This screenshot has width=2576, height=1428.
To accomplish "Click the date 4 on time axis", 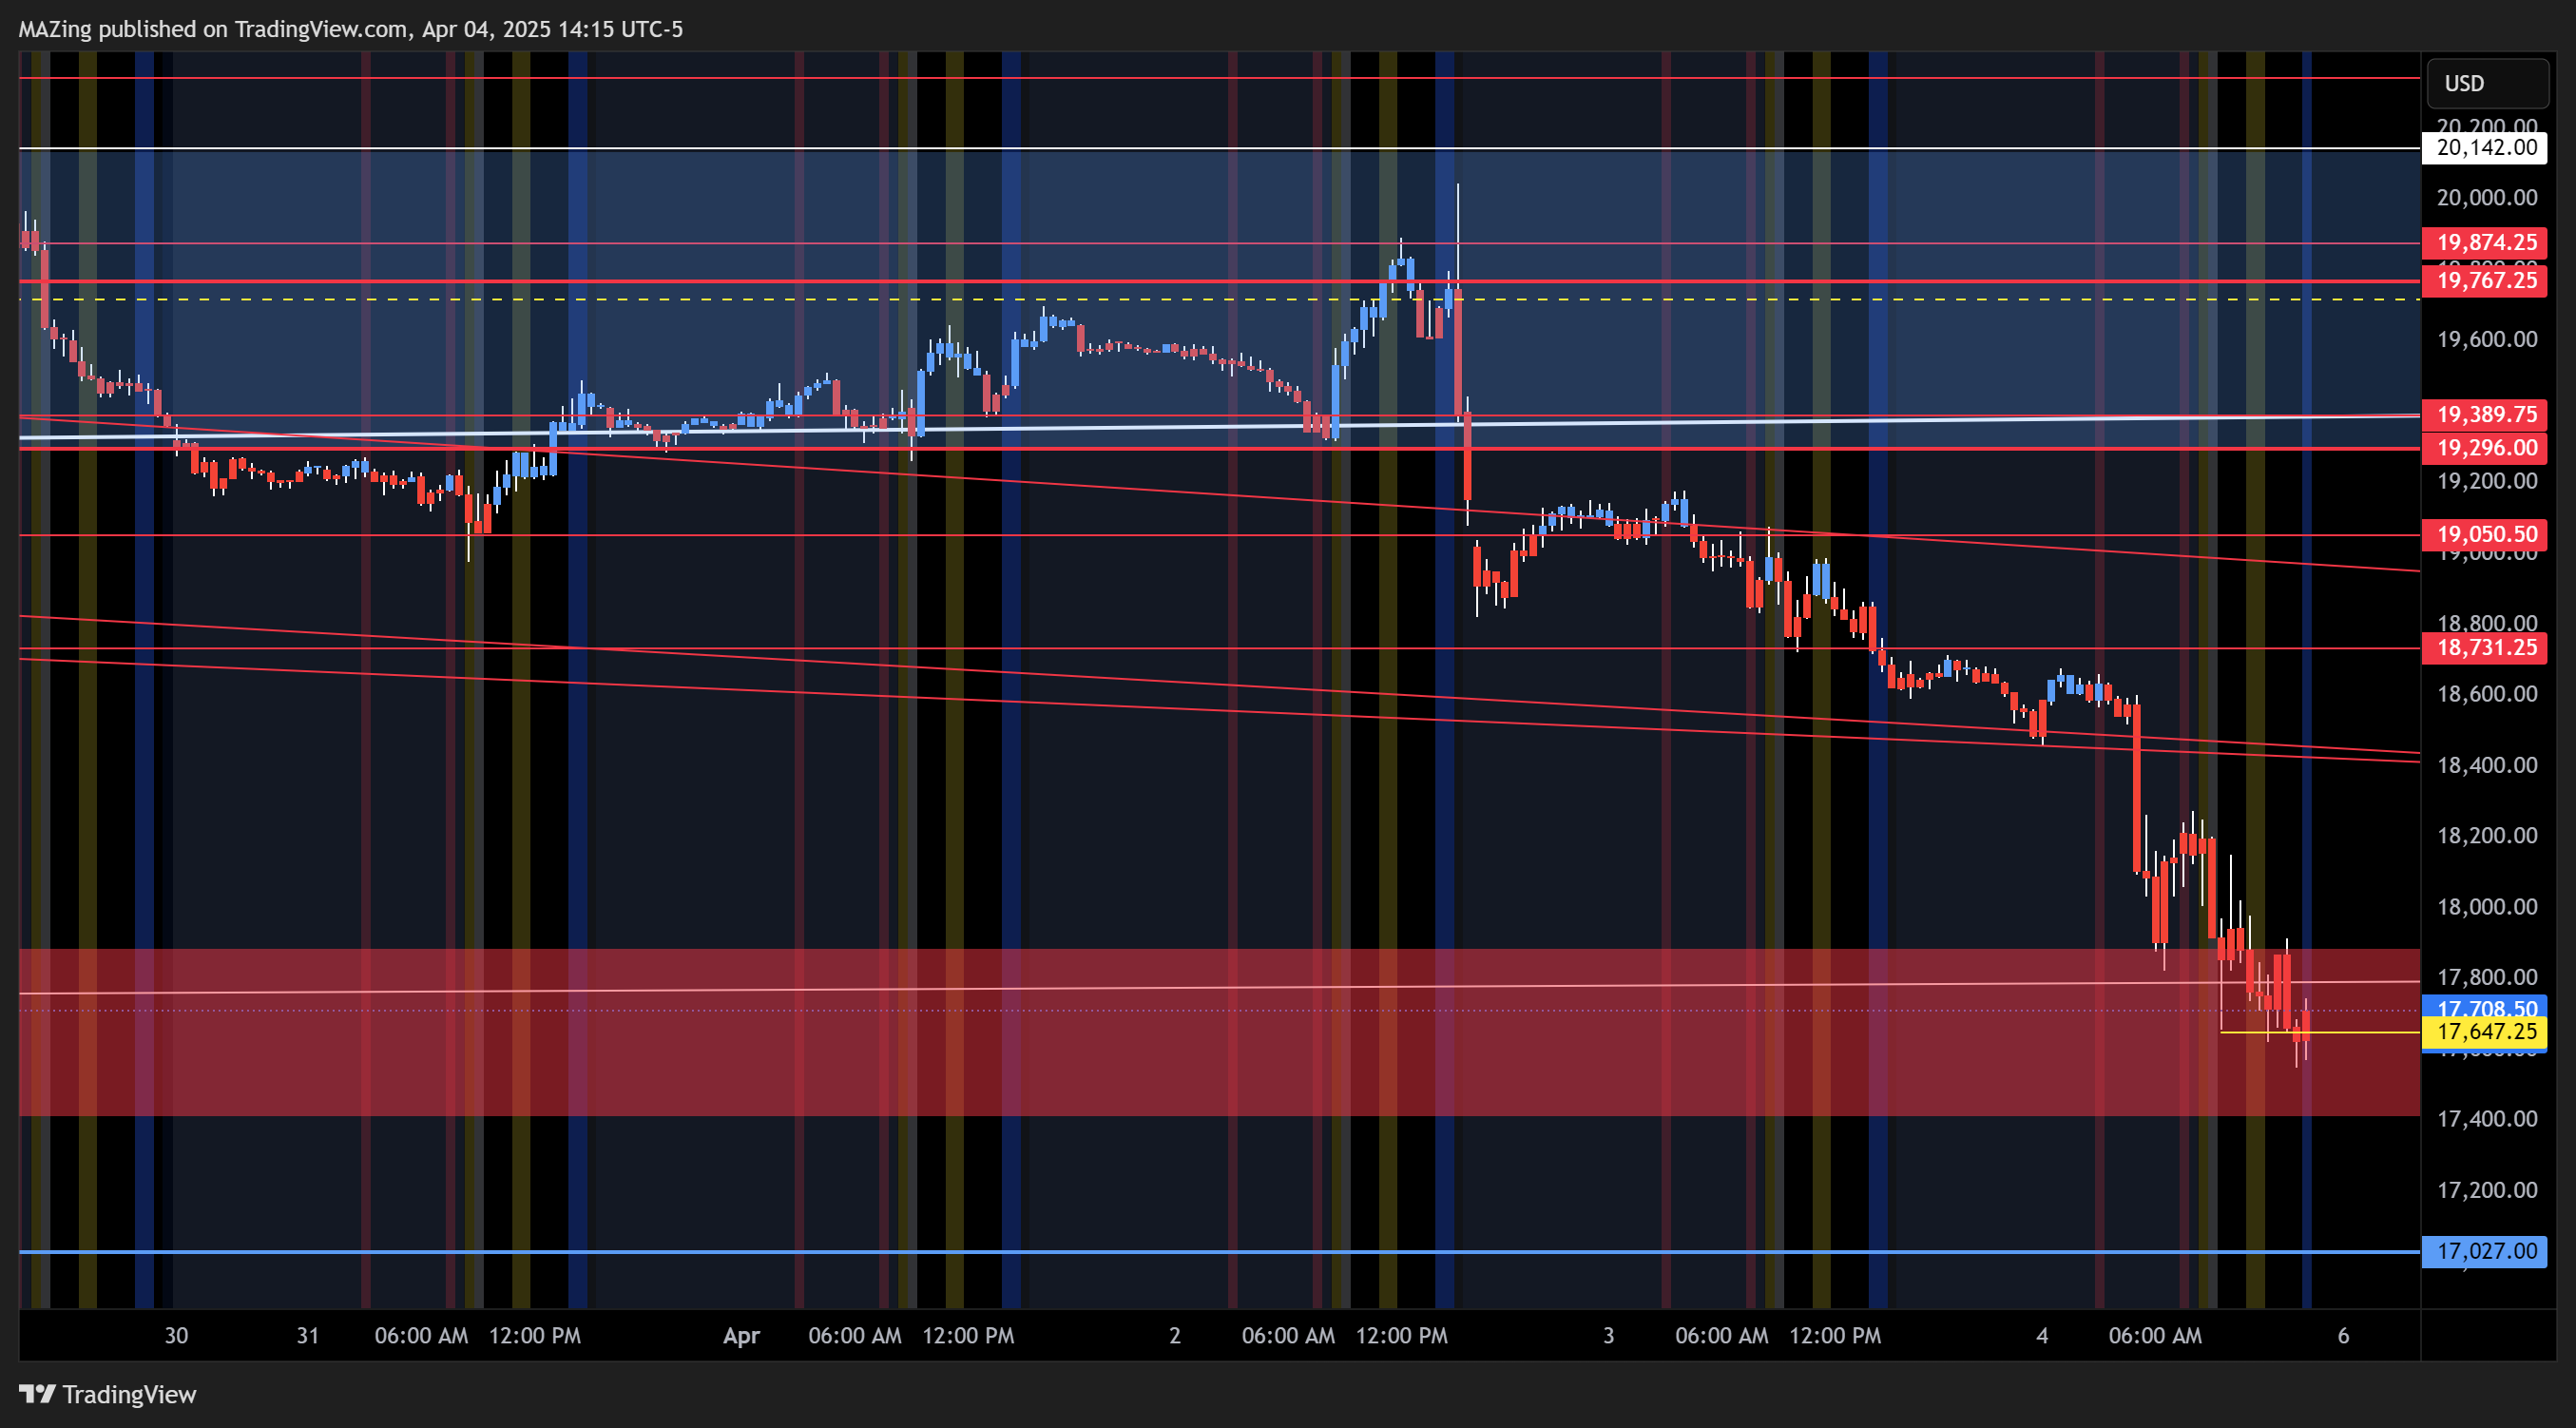I will pyautogui.click(x=2042, y=1336).
